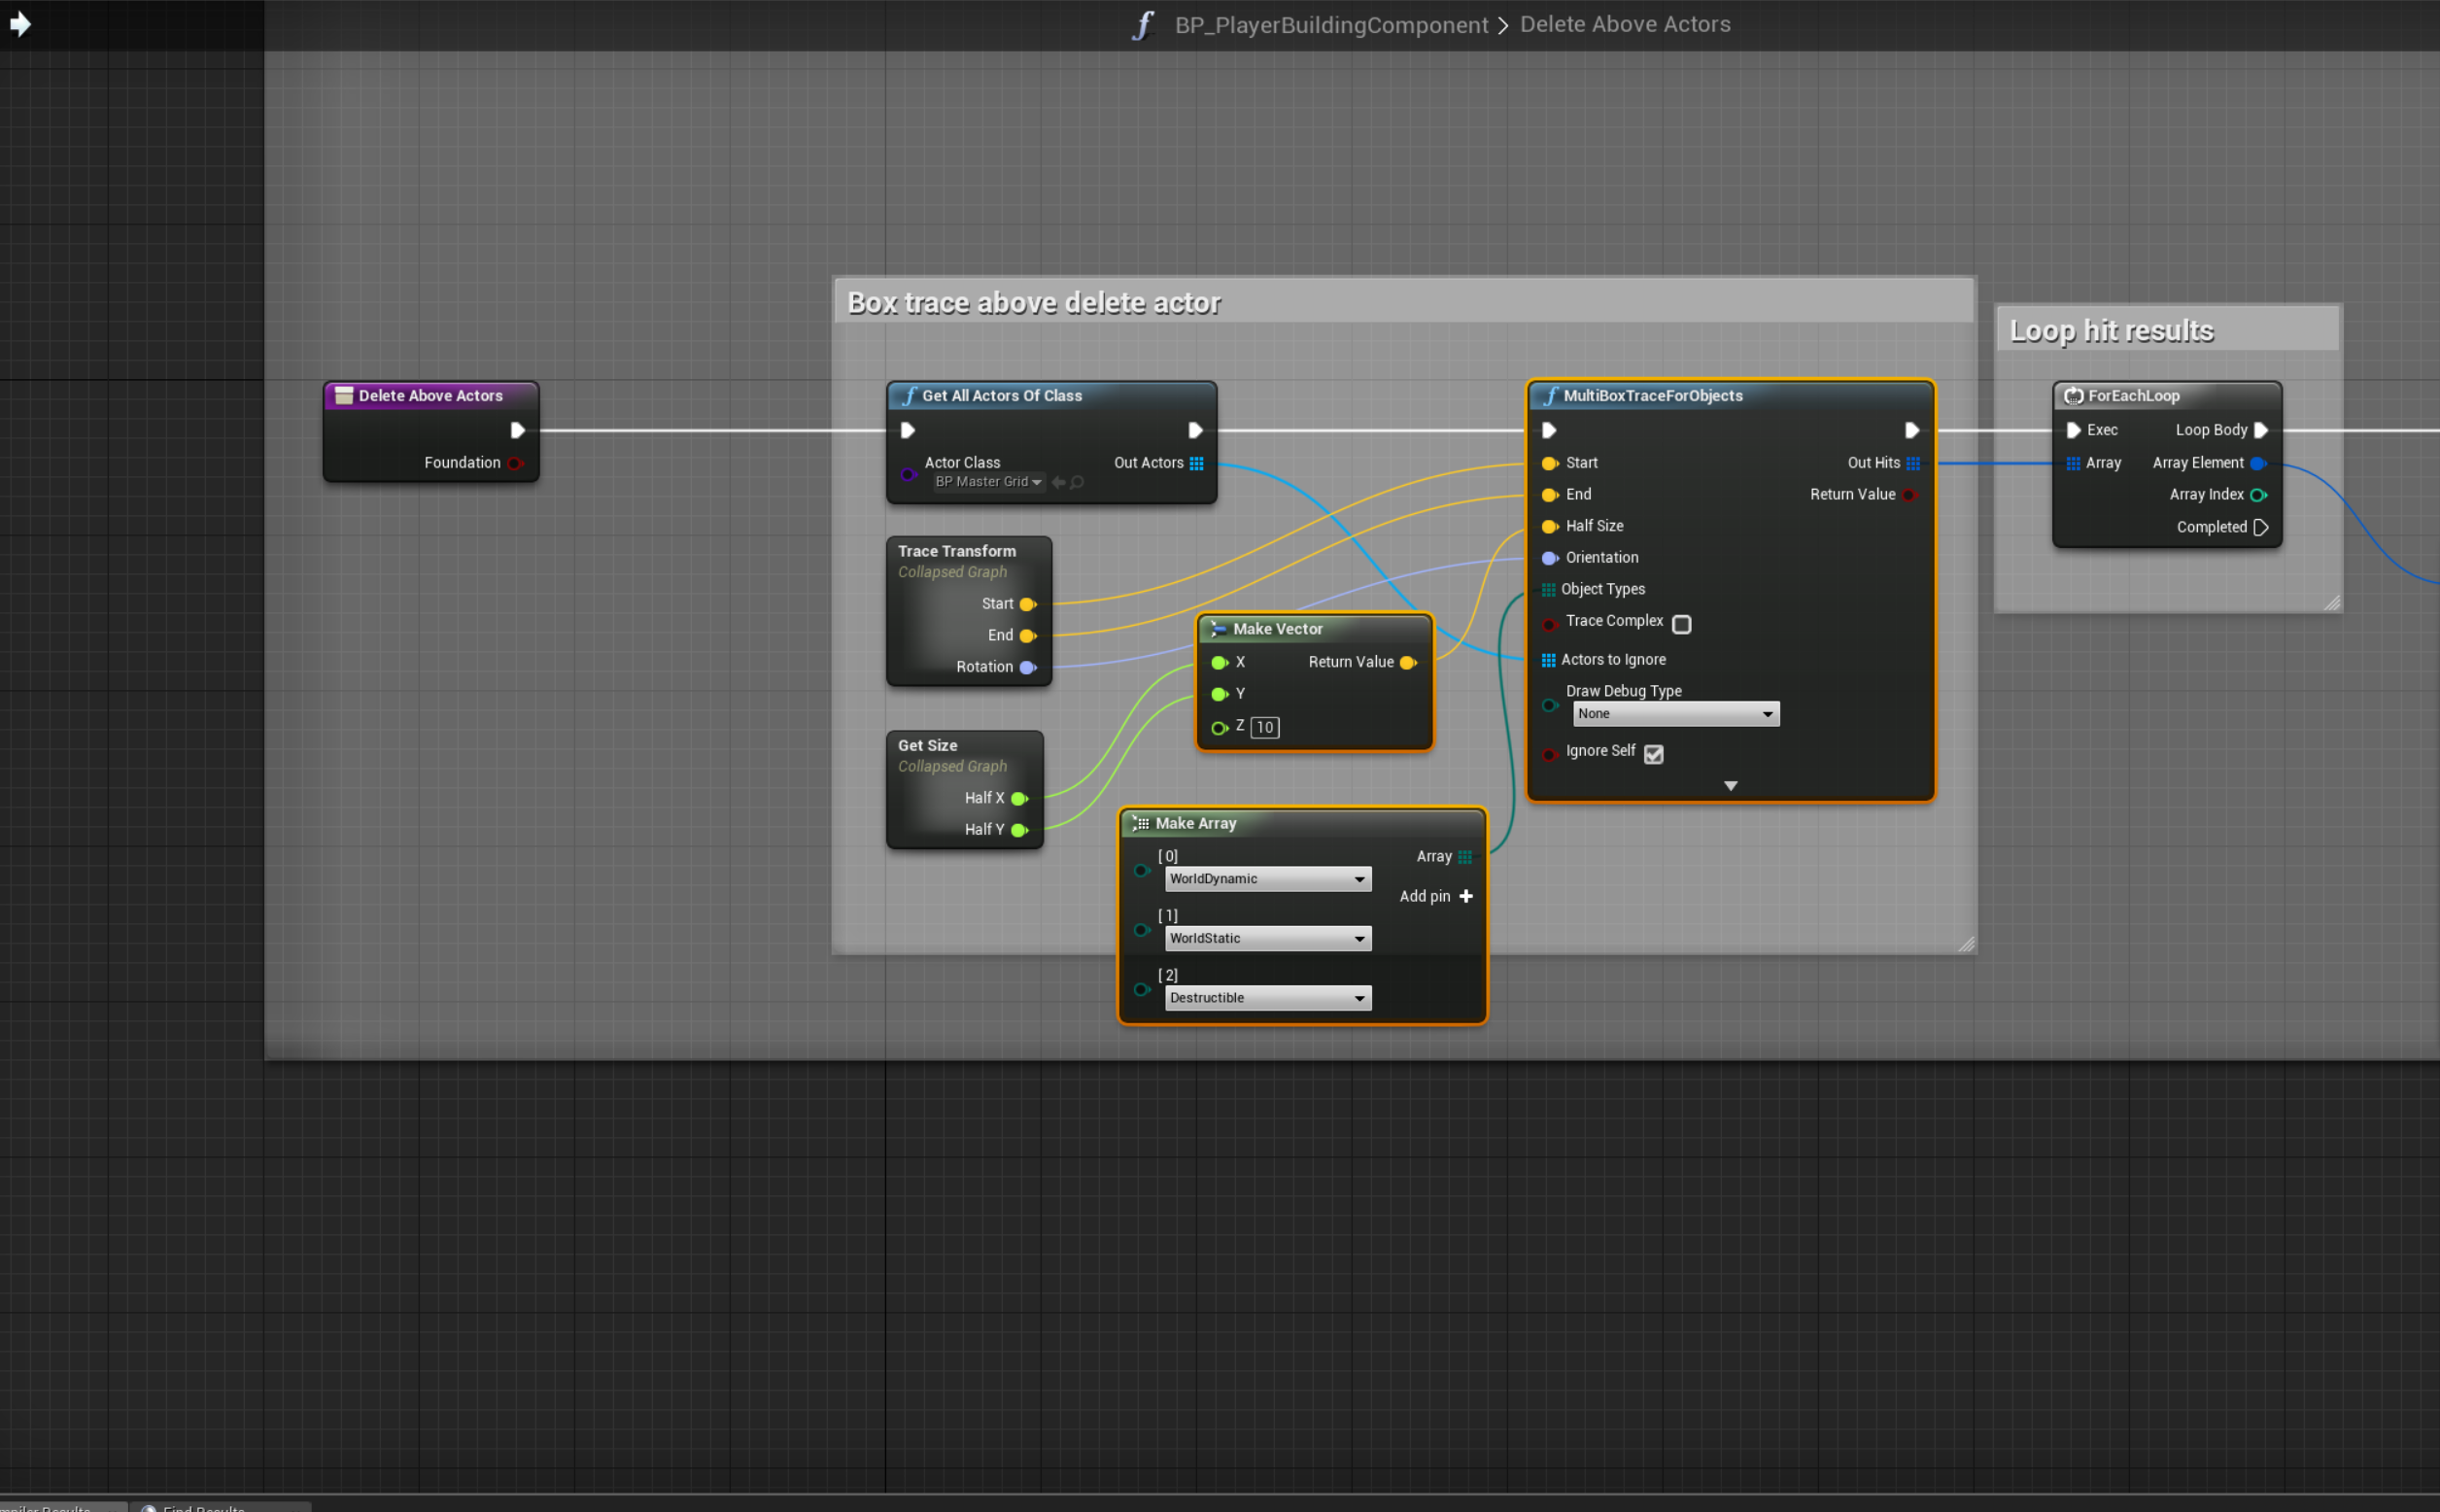The height and width of the screenshot is (1512, 2440).
Task: Expand MultiBoxTraceForObjects advanced pins arrow
Action: (x=1731, y=786)
